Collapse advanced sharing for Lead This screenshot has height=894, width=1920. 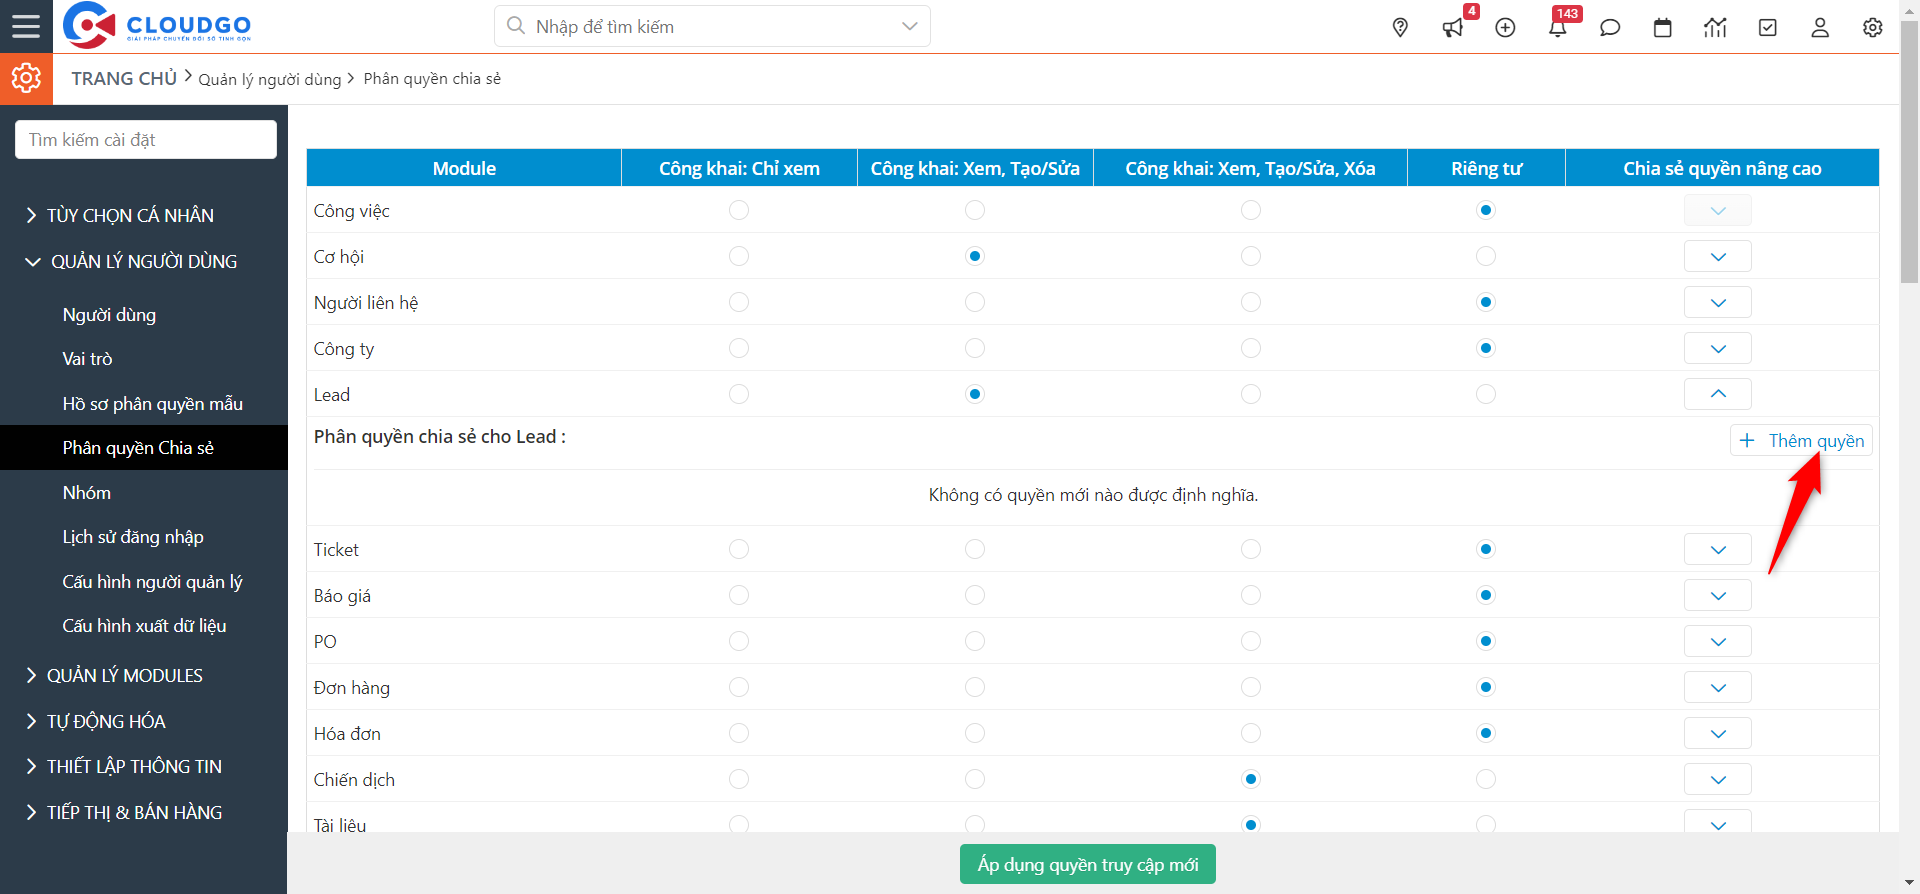(1718, 394)
